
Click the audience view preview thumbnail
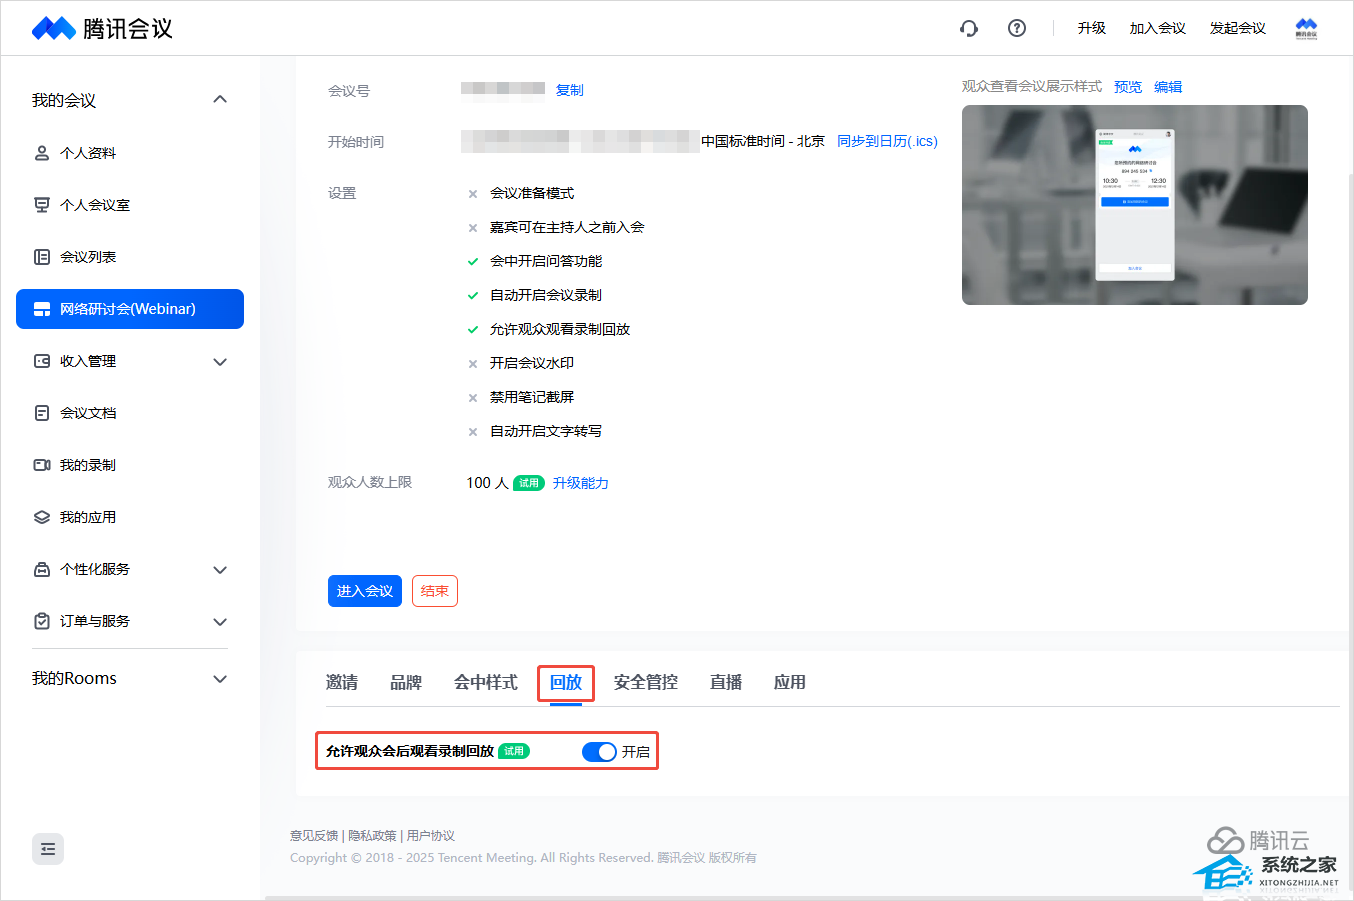(1134, 205)
